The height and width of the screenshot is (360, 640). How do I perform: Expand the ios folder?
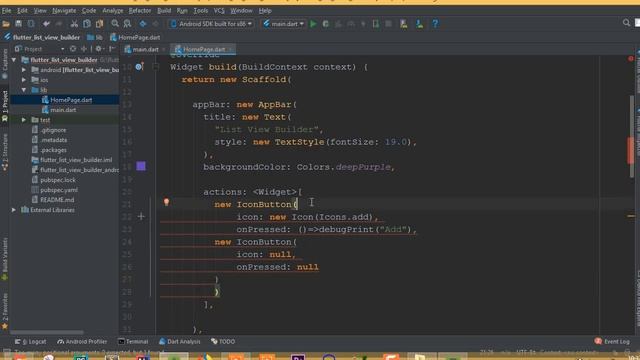tap(24, 80)
